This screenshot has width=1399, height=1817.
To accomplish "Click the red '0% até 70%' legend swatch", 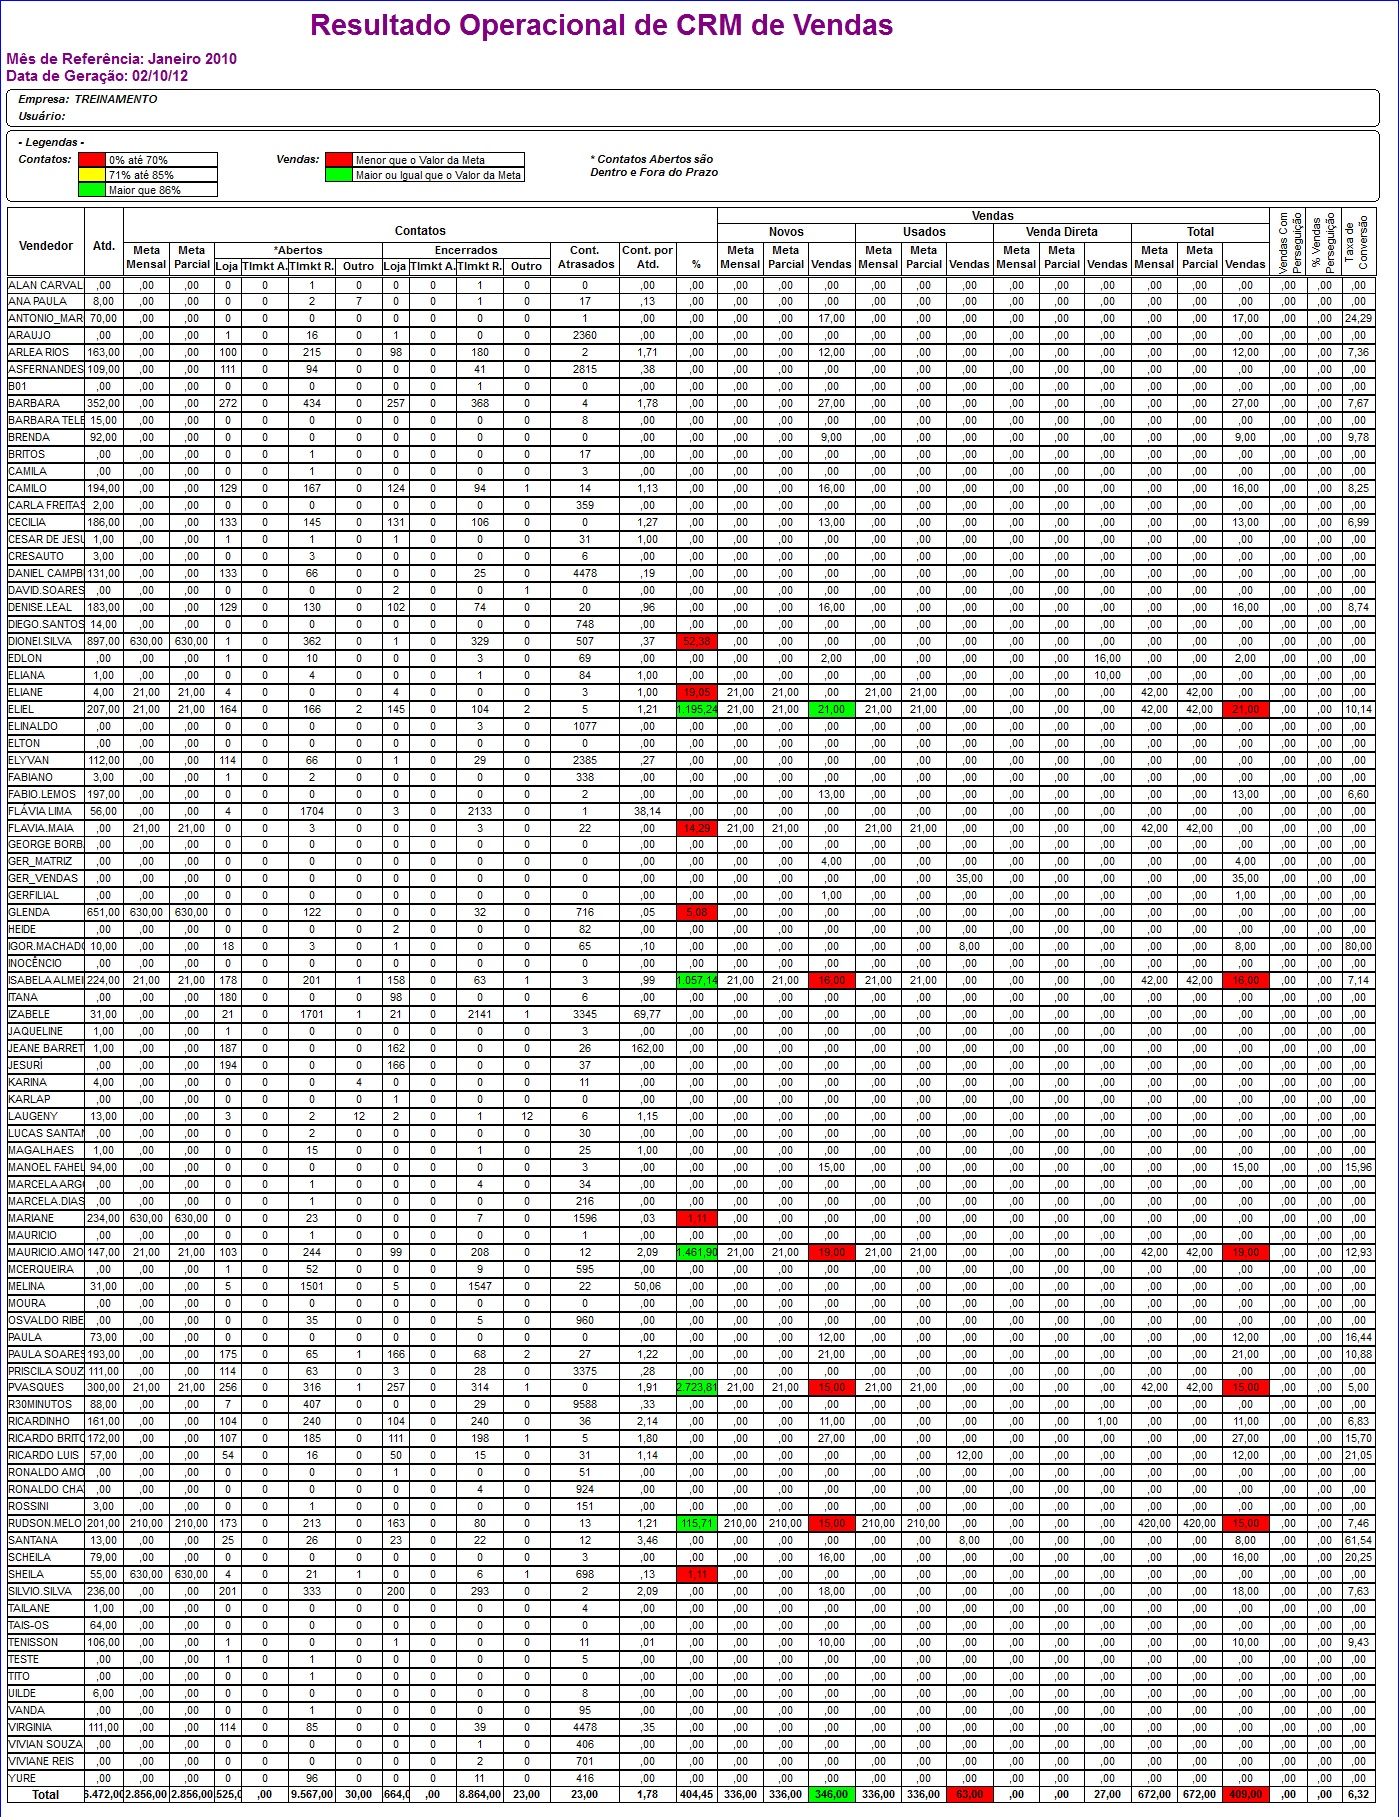I will 93,160.
